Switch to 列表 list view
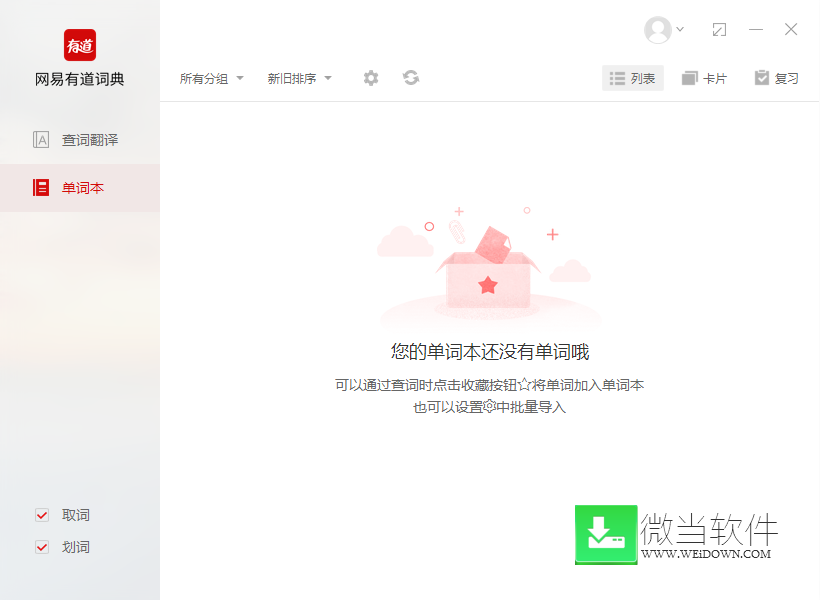The image size is (820, 600). pyautogui.click(x=633, y=78)
